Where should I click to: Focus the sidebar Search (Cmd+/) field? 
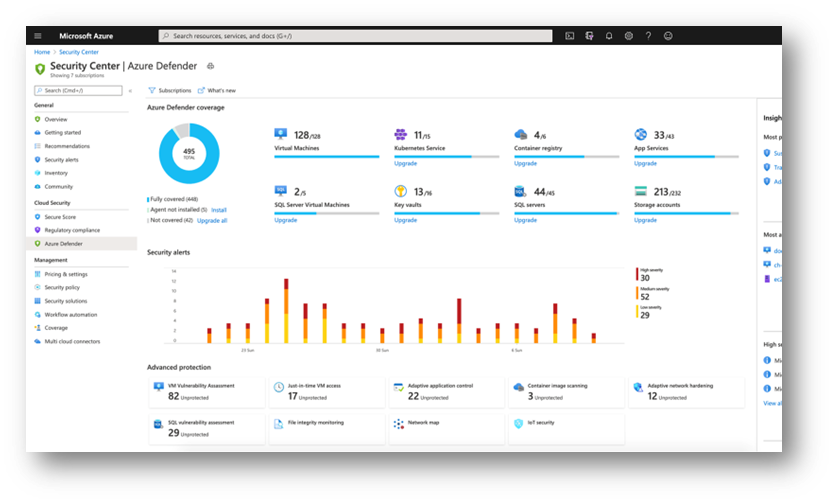click(78, 91)
